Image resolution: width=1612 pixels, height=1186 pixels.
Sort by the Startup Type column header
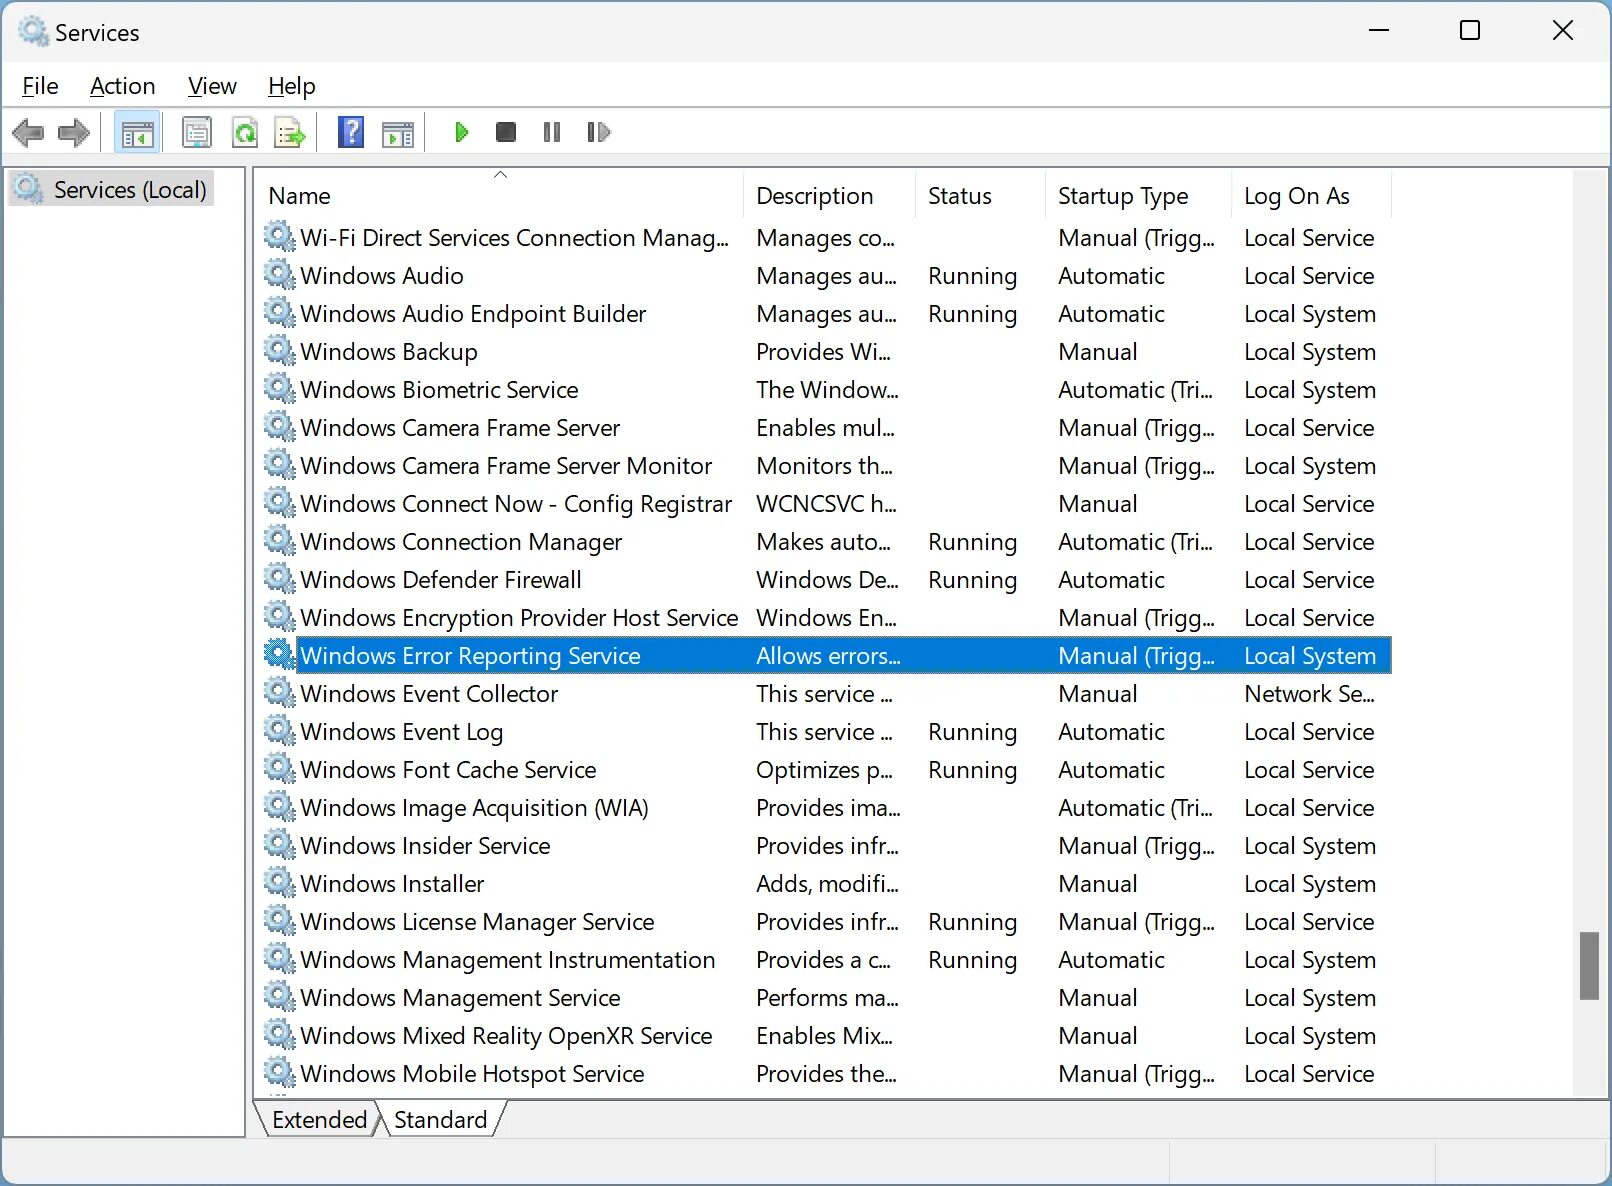1139,195
